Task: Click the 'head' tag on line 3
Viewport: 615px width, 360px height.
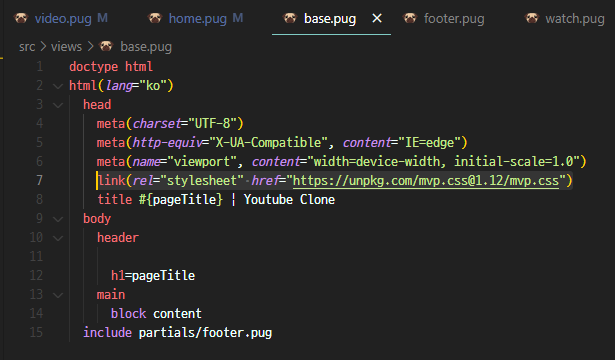Action: [x=97, y=105]
